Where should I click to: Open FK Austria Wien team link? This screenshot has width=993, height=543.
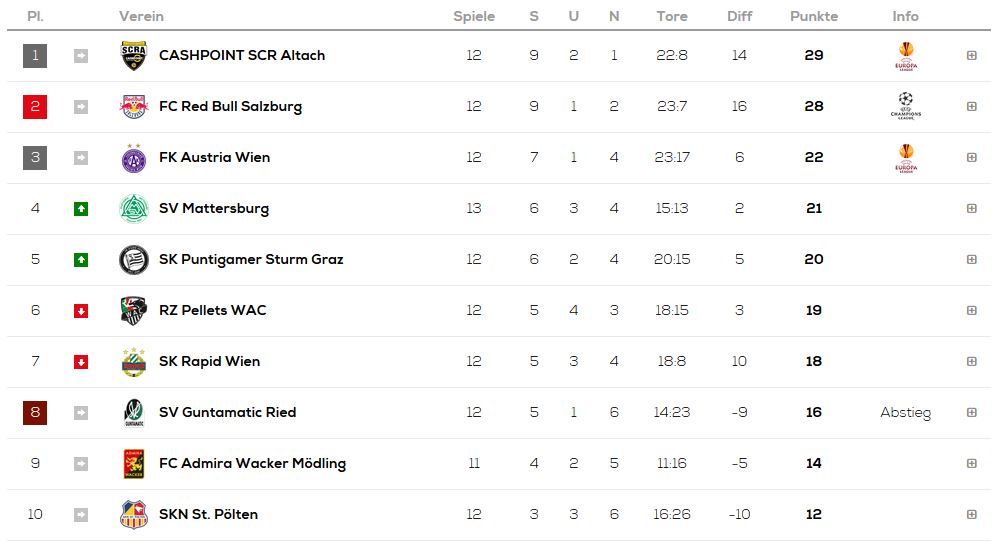click(x=215, y=157)
